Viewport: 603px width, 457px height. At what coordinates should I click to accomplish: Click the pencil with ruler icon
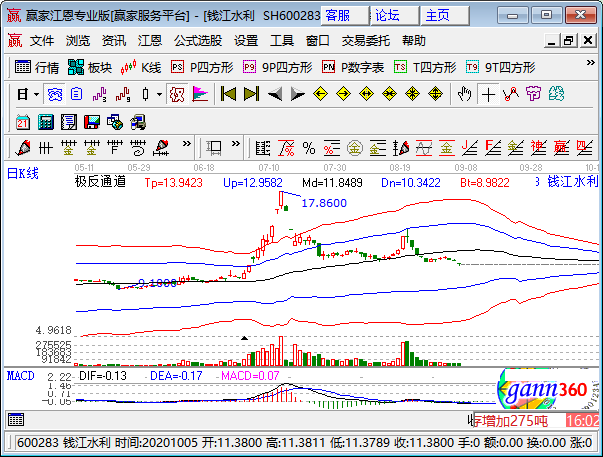click(x=161, y=148)
